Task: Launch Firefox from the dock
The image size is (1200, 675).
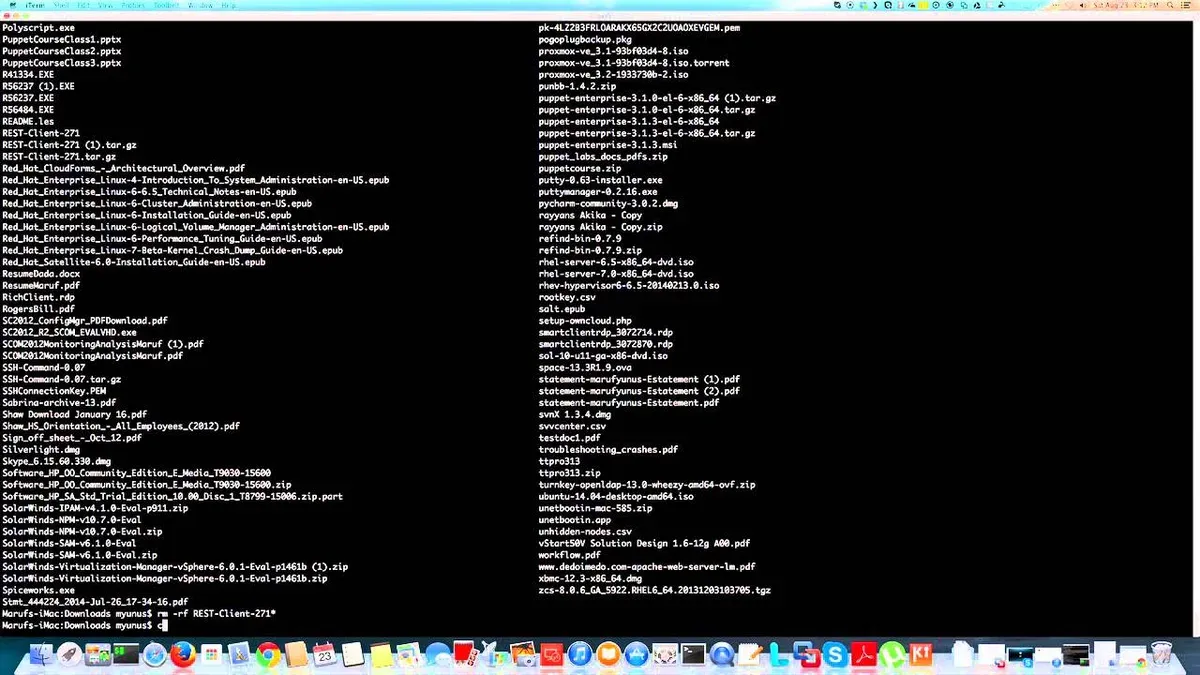Action: click(x=182, y=655)
